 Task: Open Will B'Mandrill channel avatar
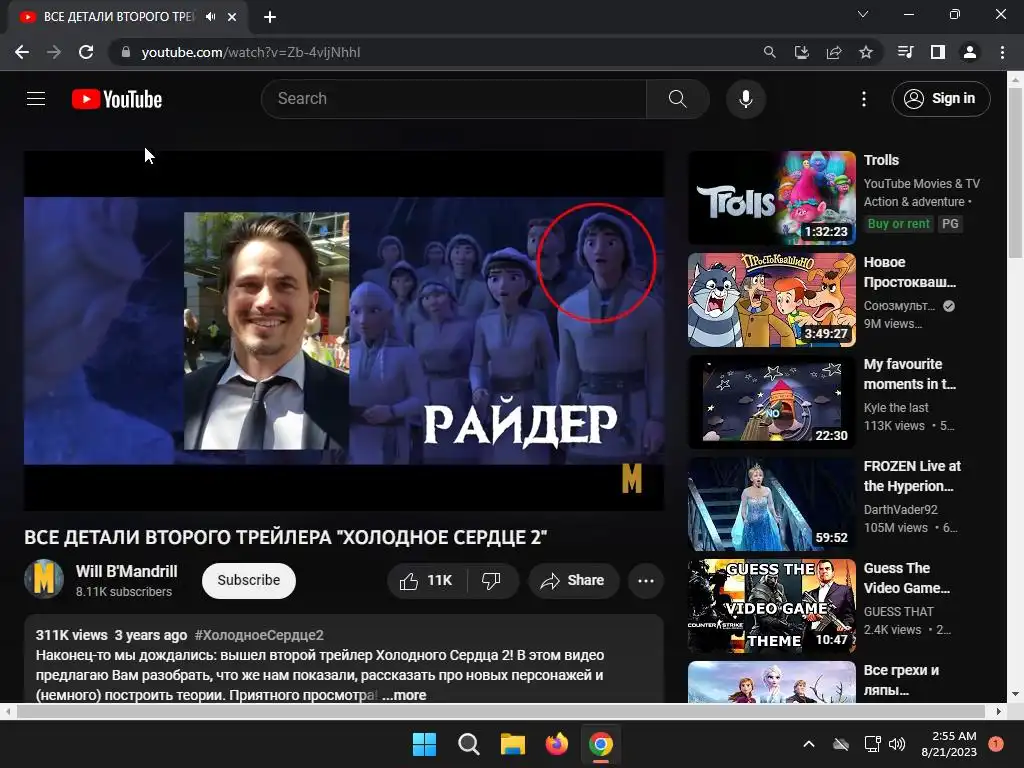[44, 579]
